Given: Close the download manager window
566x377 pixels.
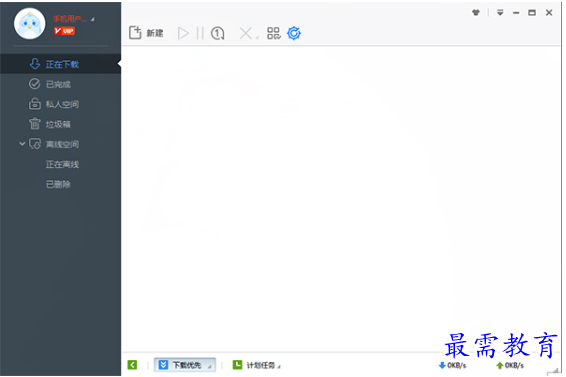Looking at the screenshot, I should tap(549, 13).
